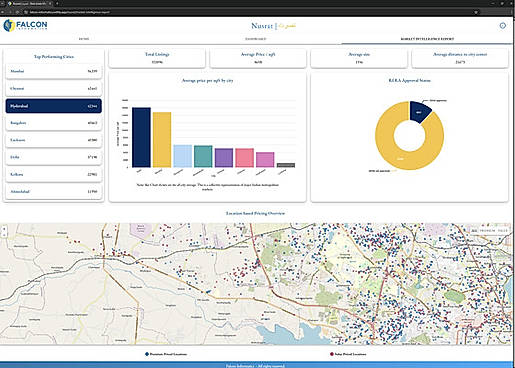515x368 pixels.
Task: Click the Premium Priced Locations legend label
Action: point(168,354)
